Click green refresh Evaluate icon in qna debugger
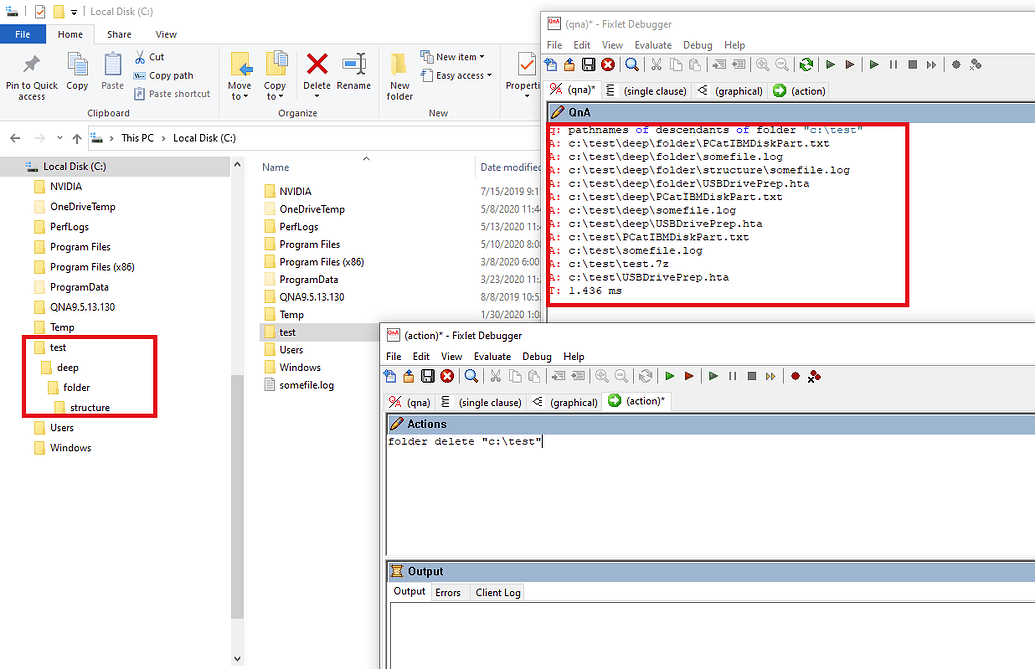Viewport: 1035px width, 669px height. pos(806,65)
